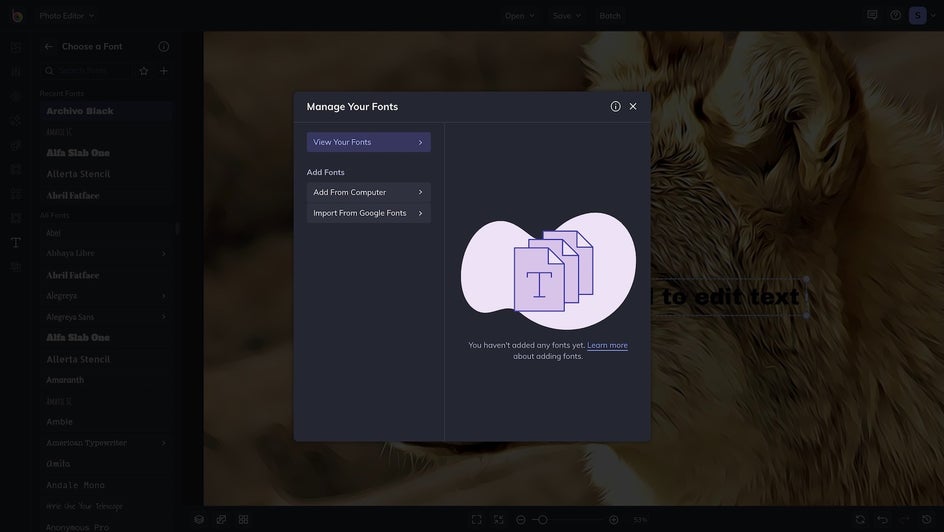944x532 pixels.
Task: Click Batch in top bar
Action: click(x=610, y=16)
